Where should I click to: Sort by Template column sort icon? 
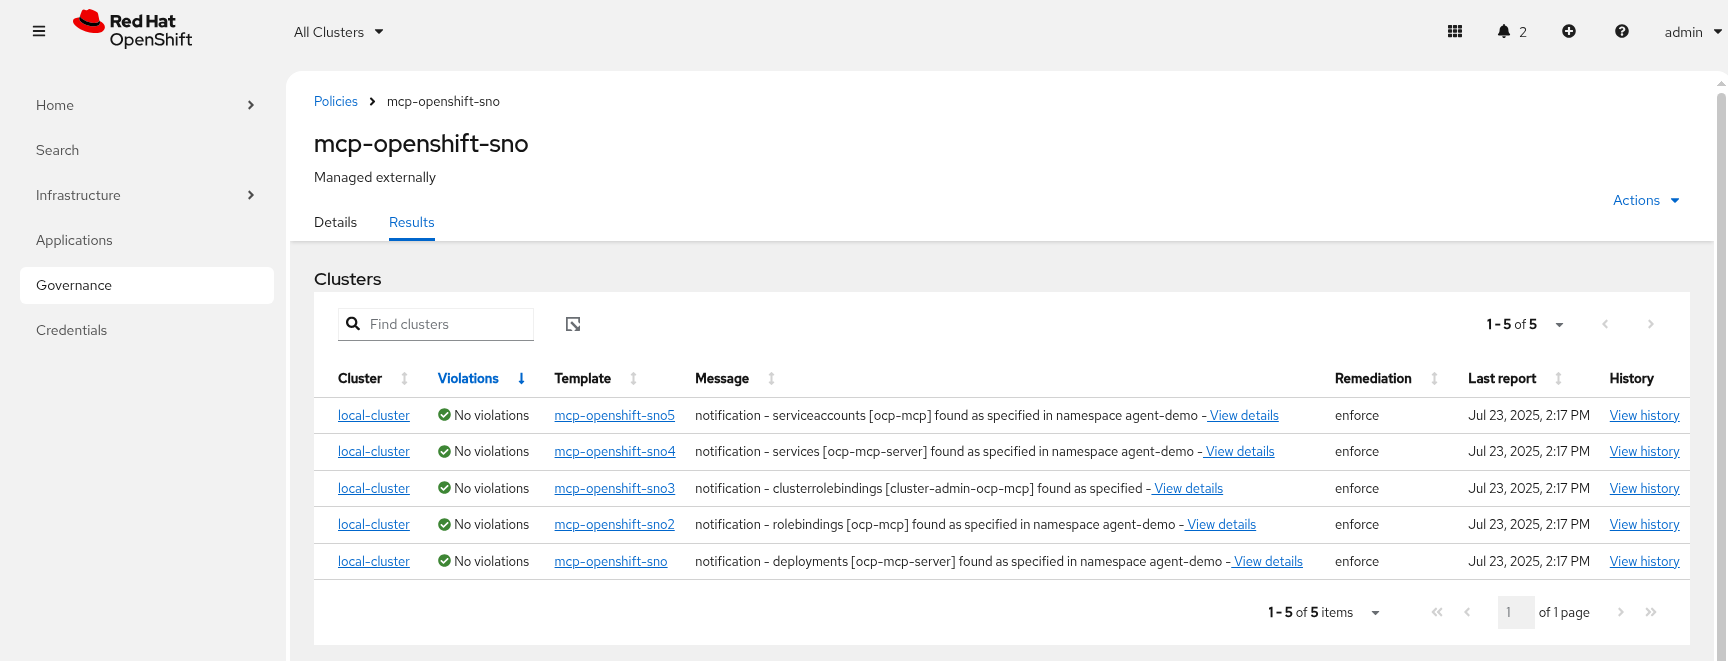633,378
